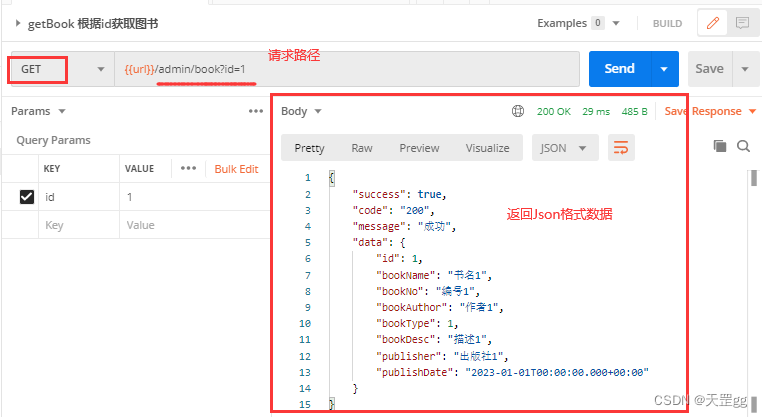This screenshot has height=417, width=762.
Task: Open Query Params three-dots options
Action: point(256,111)
